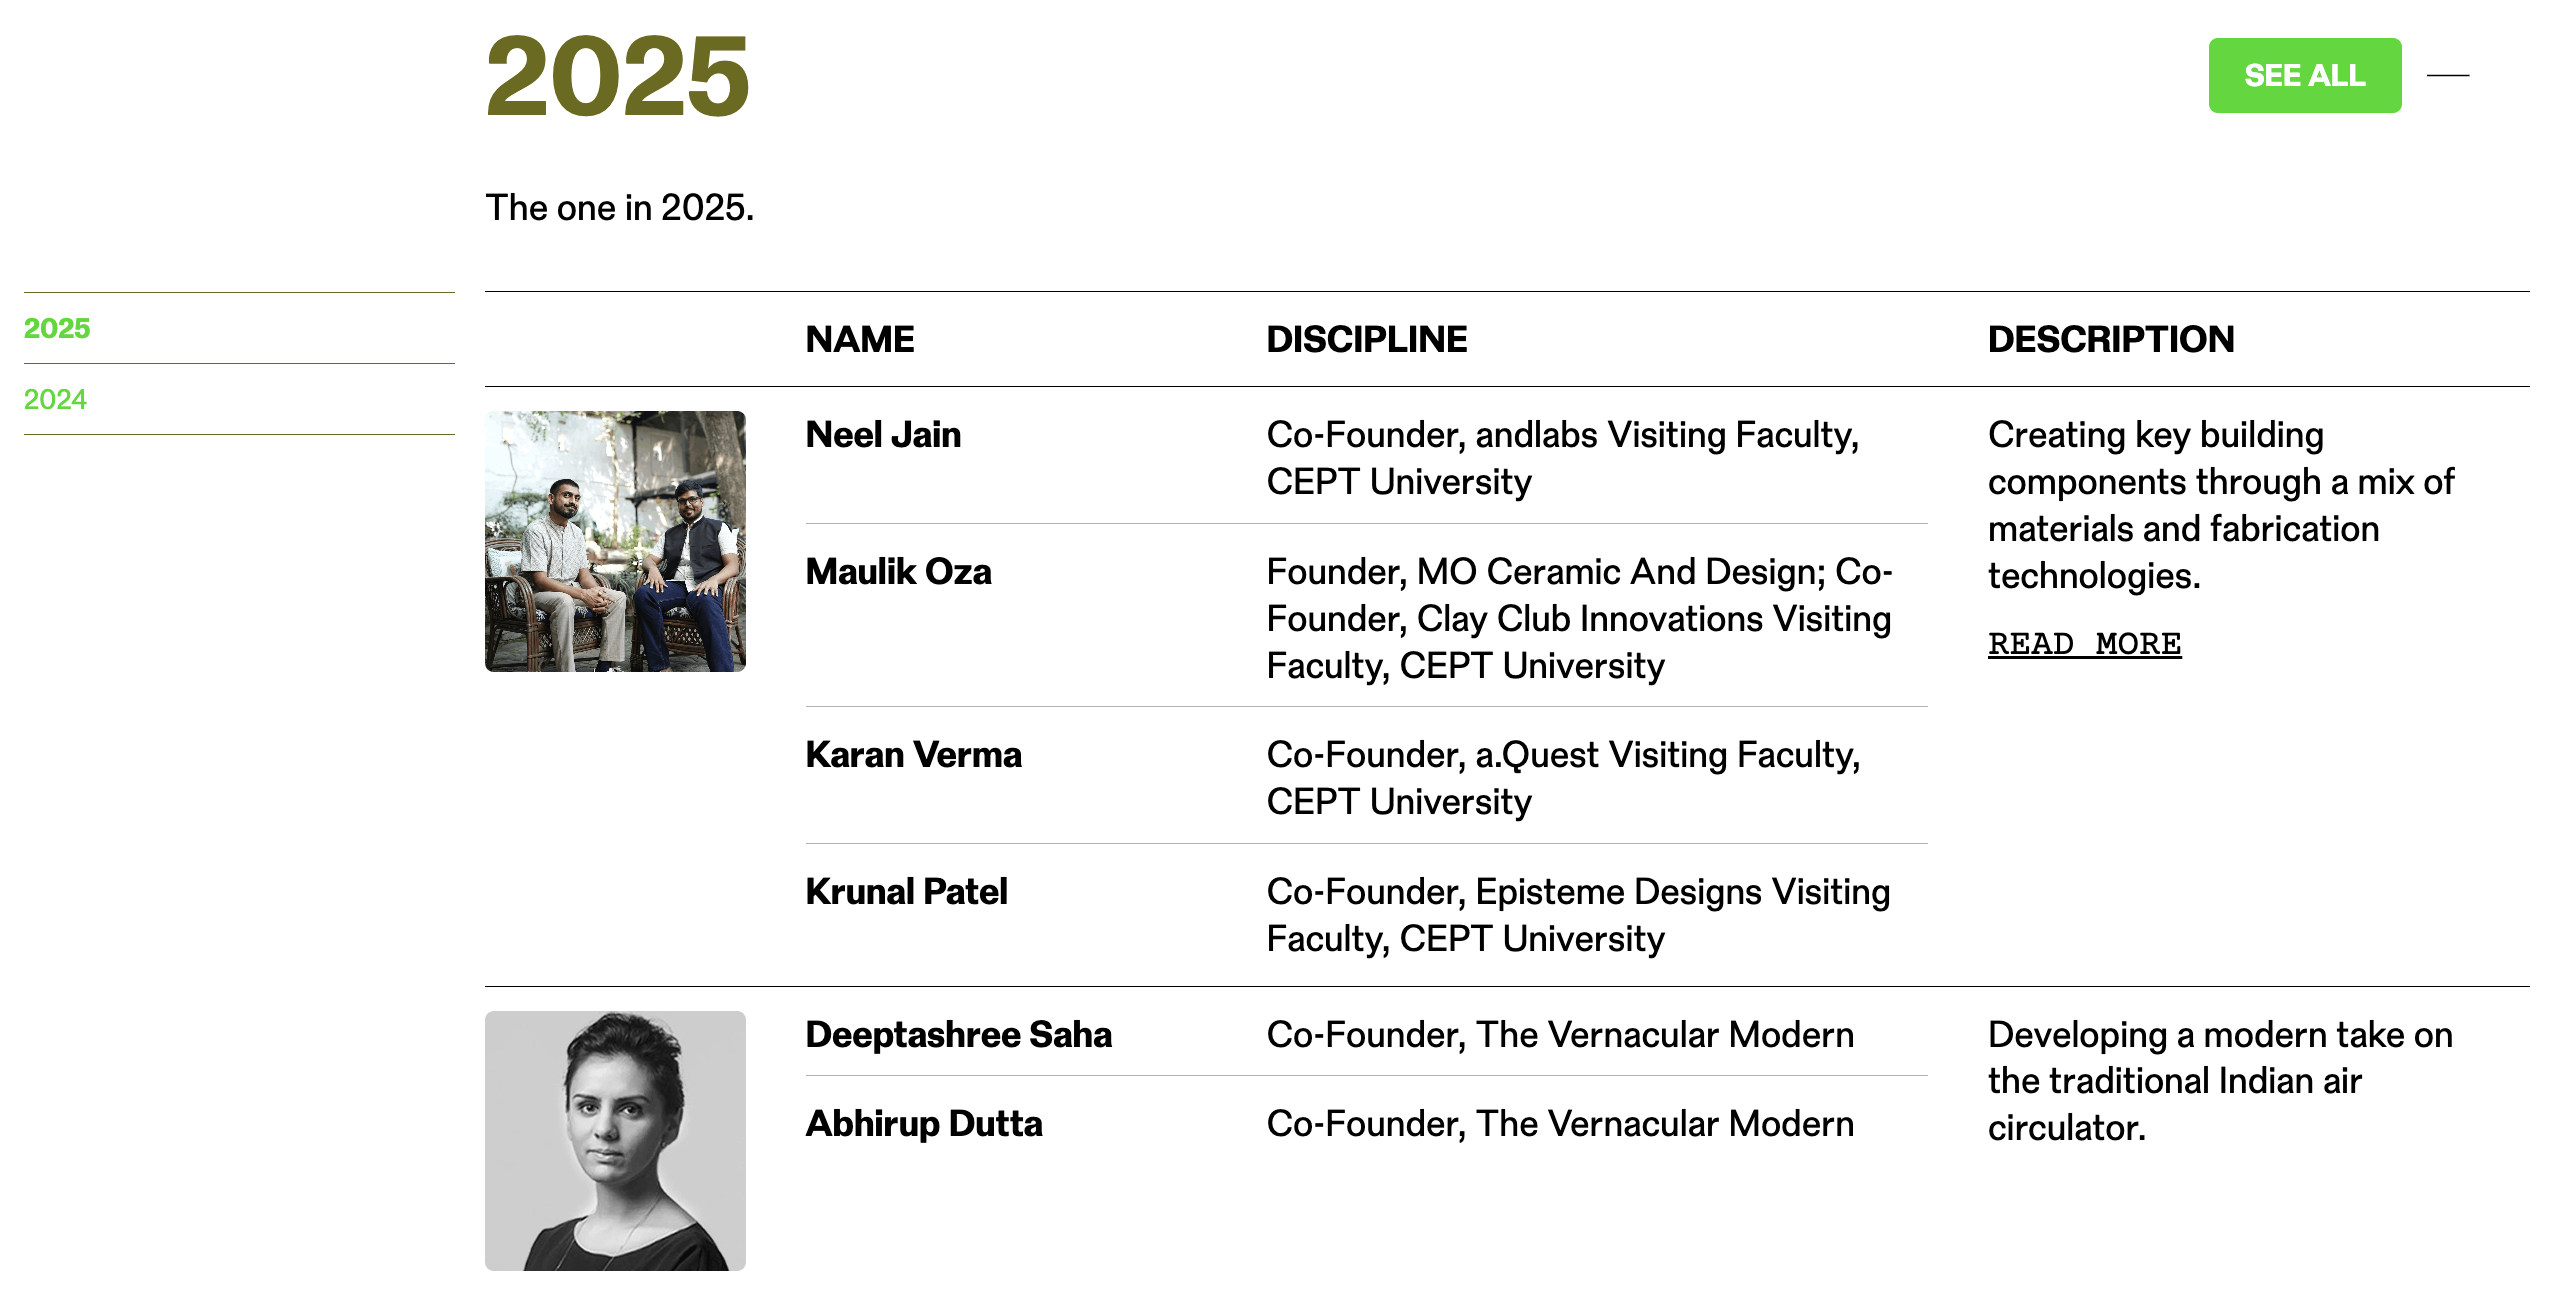Click the black-and-white portrait of a woman
2554x1304 pixels.
(x=615, y=1140)
